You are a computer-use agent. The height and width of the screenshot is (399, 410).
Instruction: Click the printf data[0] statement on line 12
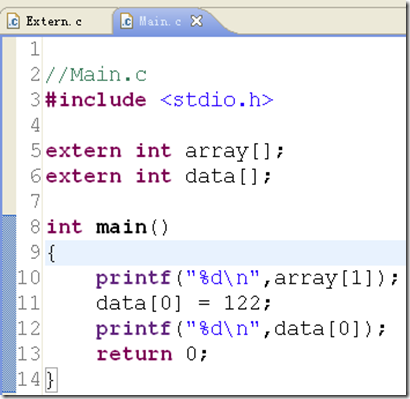[x=241, y=329]
